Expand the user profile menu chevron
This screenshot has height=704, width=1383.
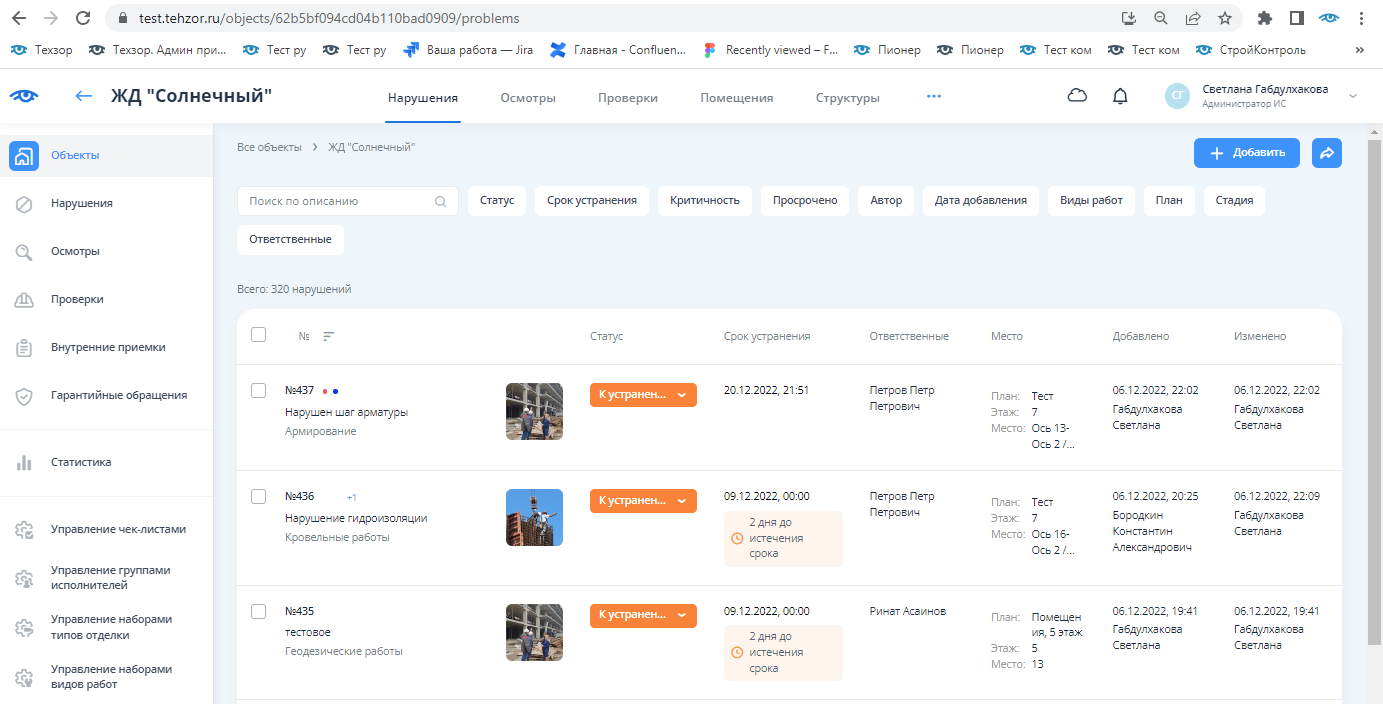click(x=1353, y=96)
